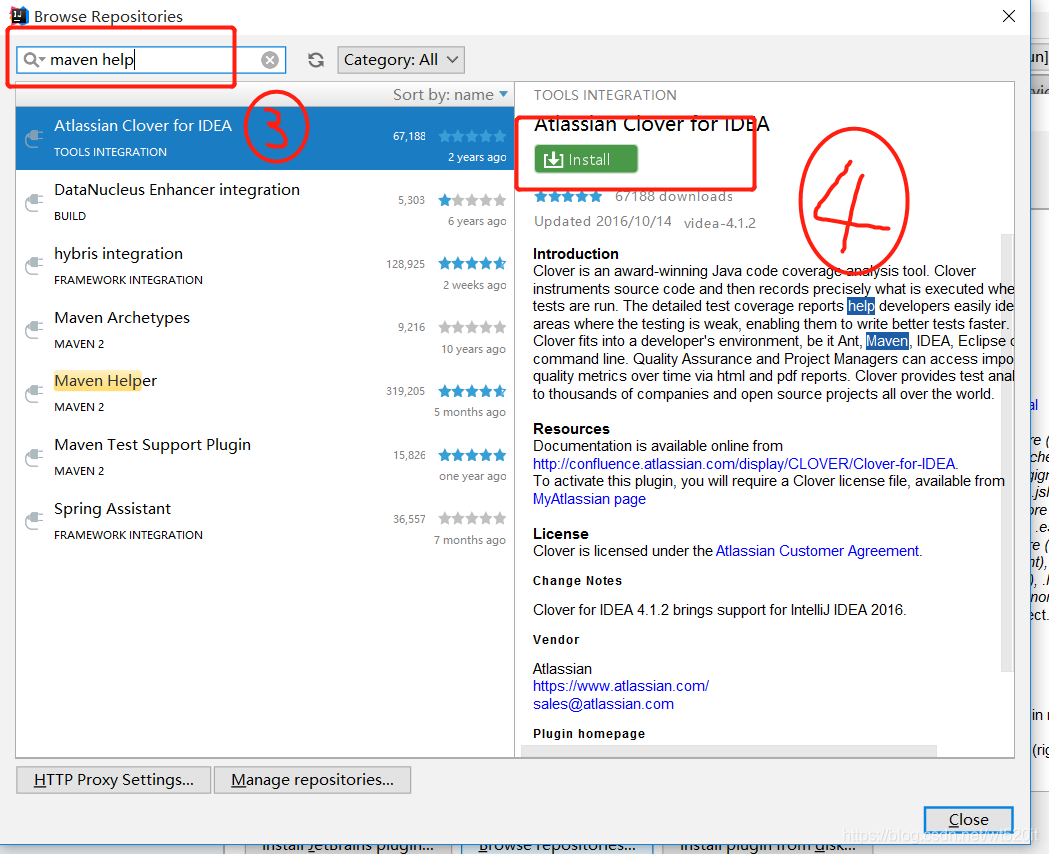Click star rating of DataNucleus Enhancer row
This screenshot has width=1049, height=854.
[472, 200]
